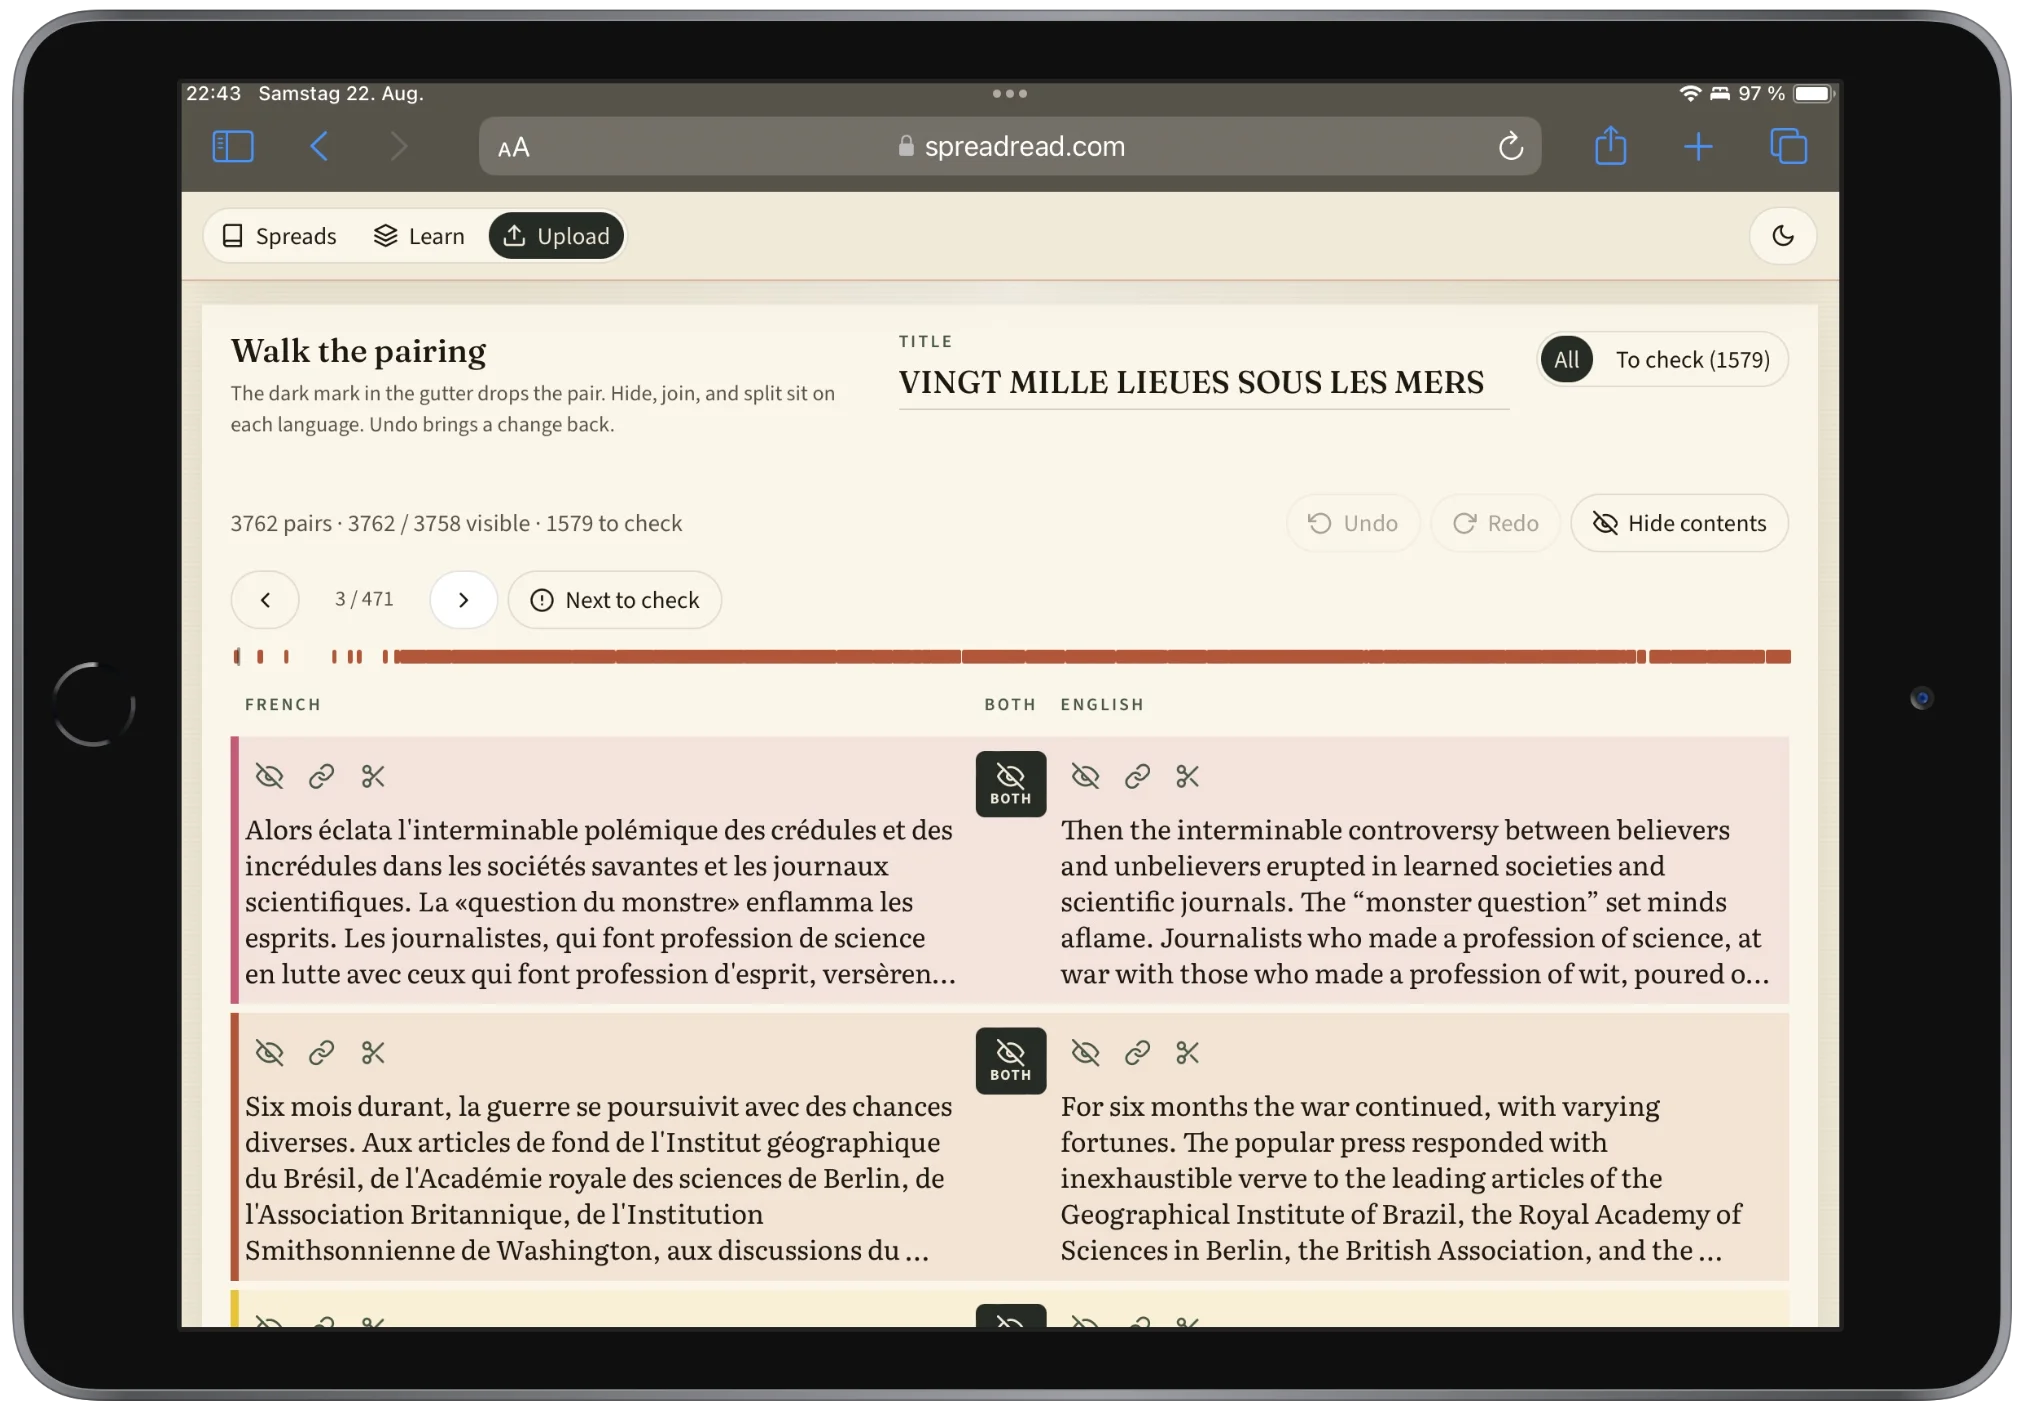Open the Learn tab

pos(419,236)
